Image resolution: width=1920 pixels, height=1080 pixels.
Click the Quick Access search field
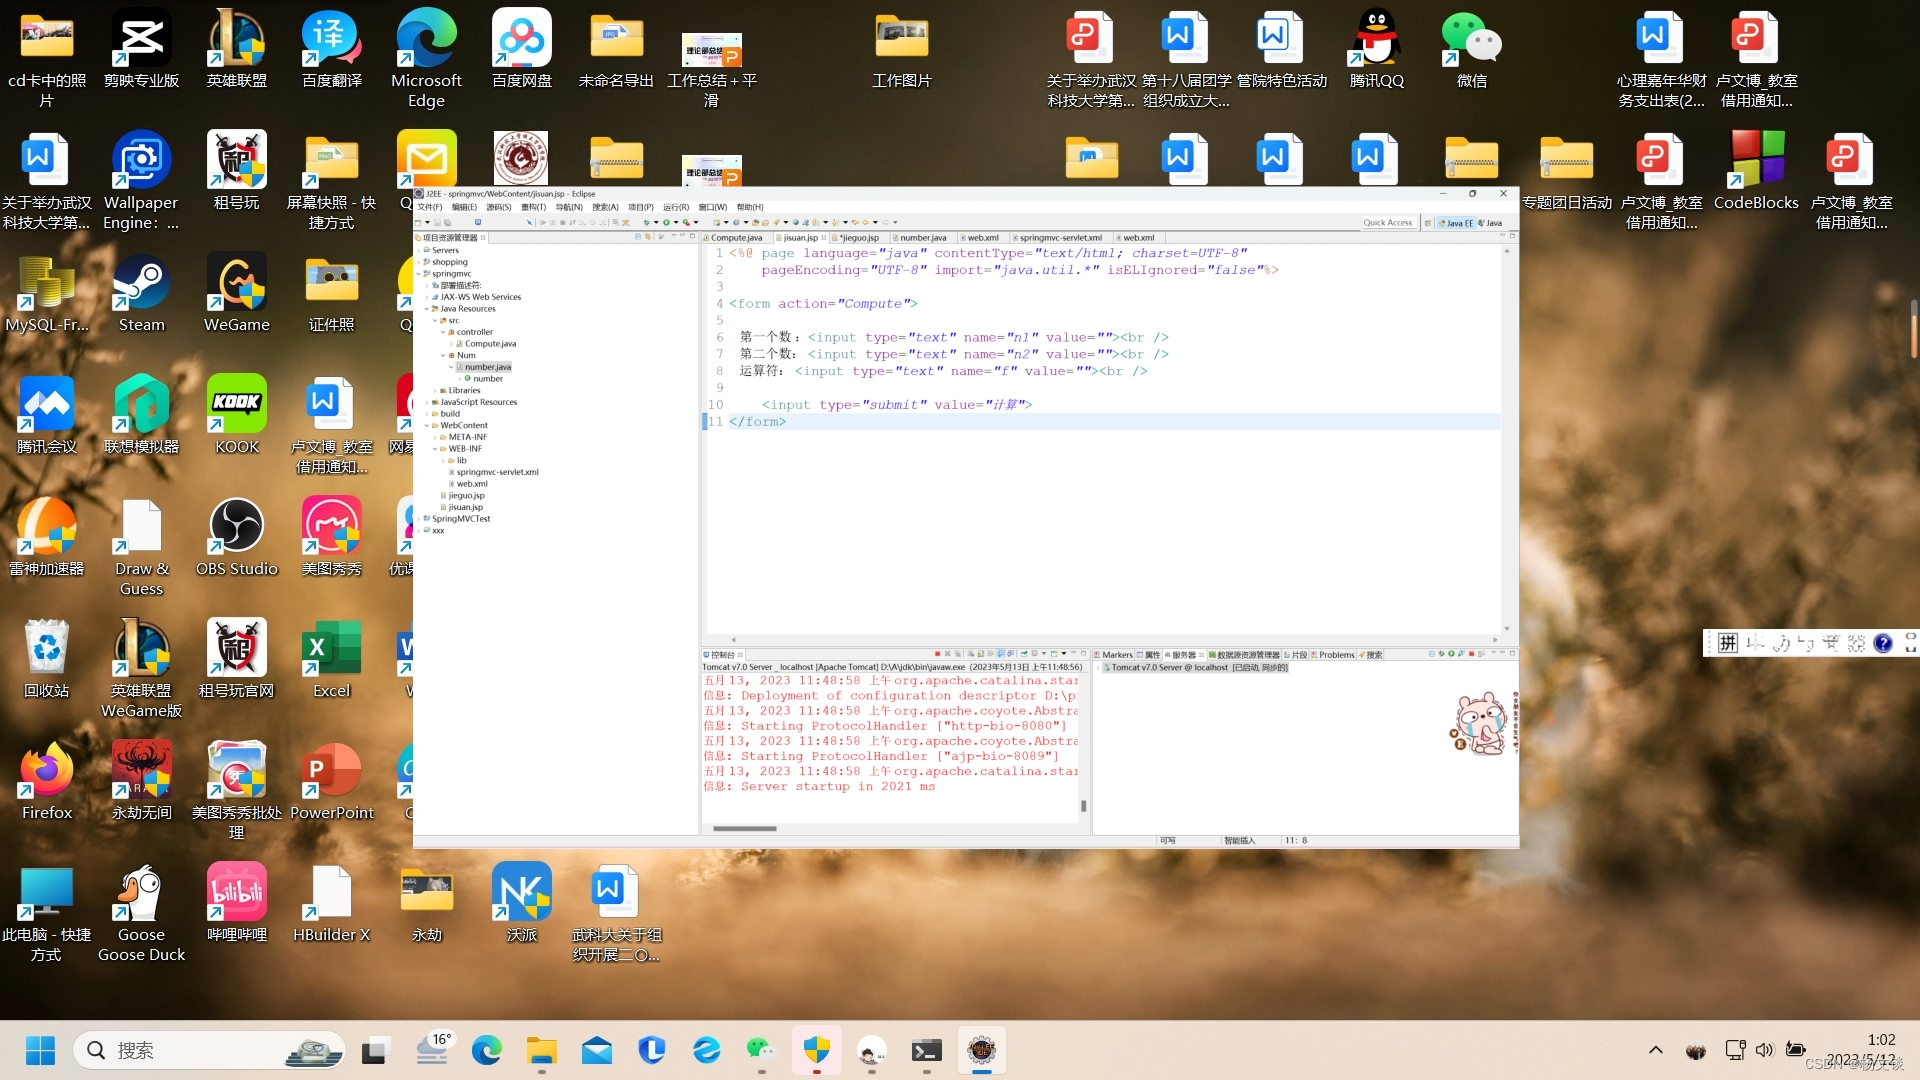[1390, 223]
